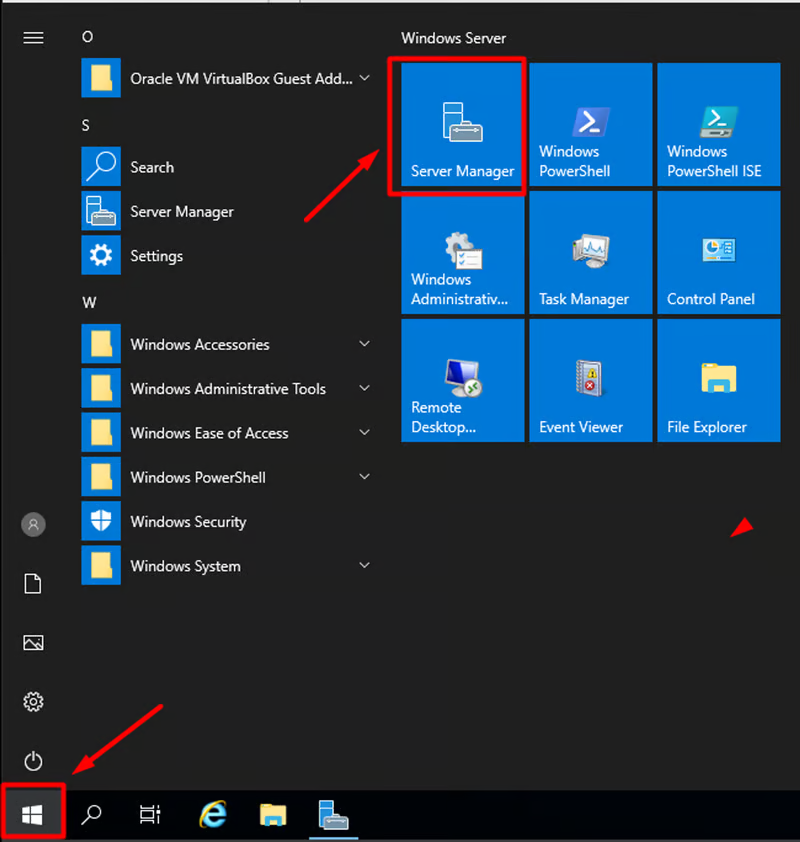Click the Power button in the Start sidebar
Image resolution: width=800 pixels, height=842 pixels.
tap(33, 761)
